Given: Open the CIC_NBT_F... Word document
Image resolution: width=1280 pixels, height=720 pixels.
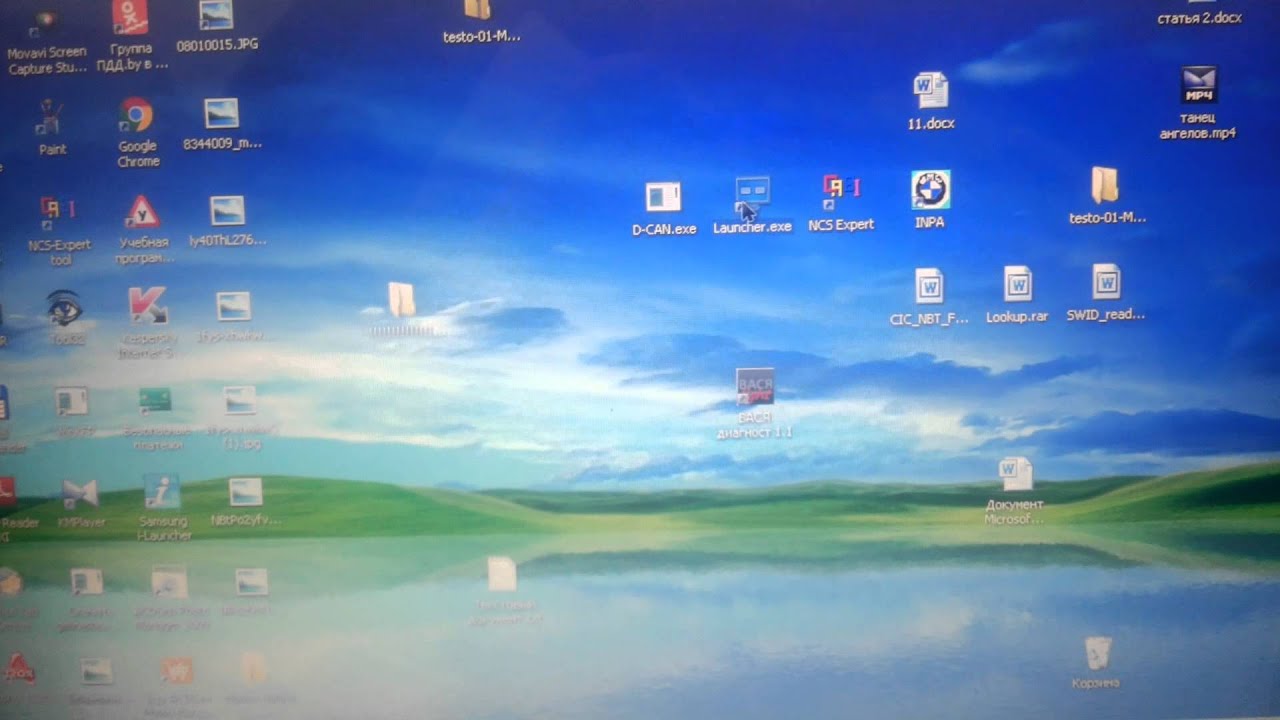Looking at the screenshot, I should [929, 286].
